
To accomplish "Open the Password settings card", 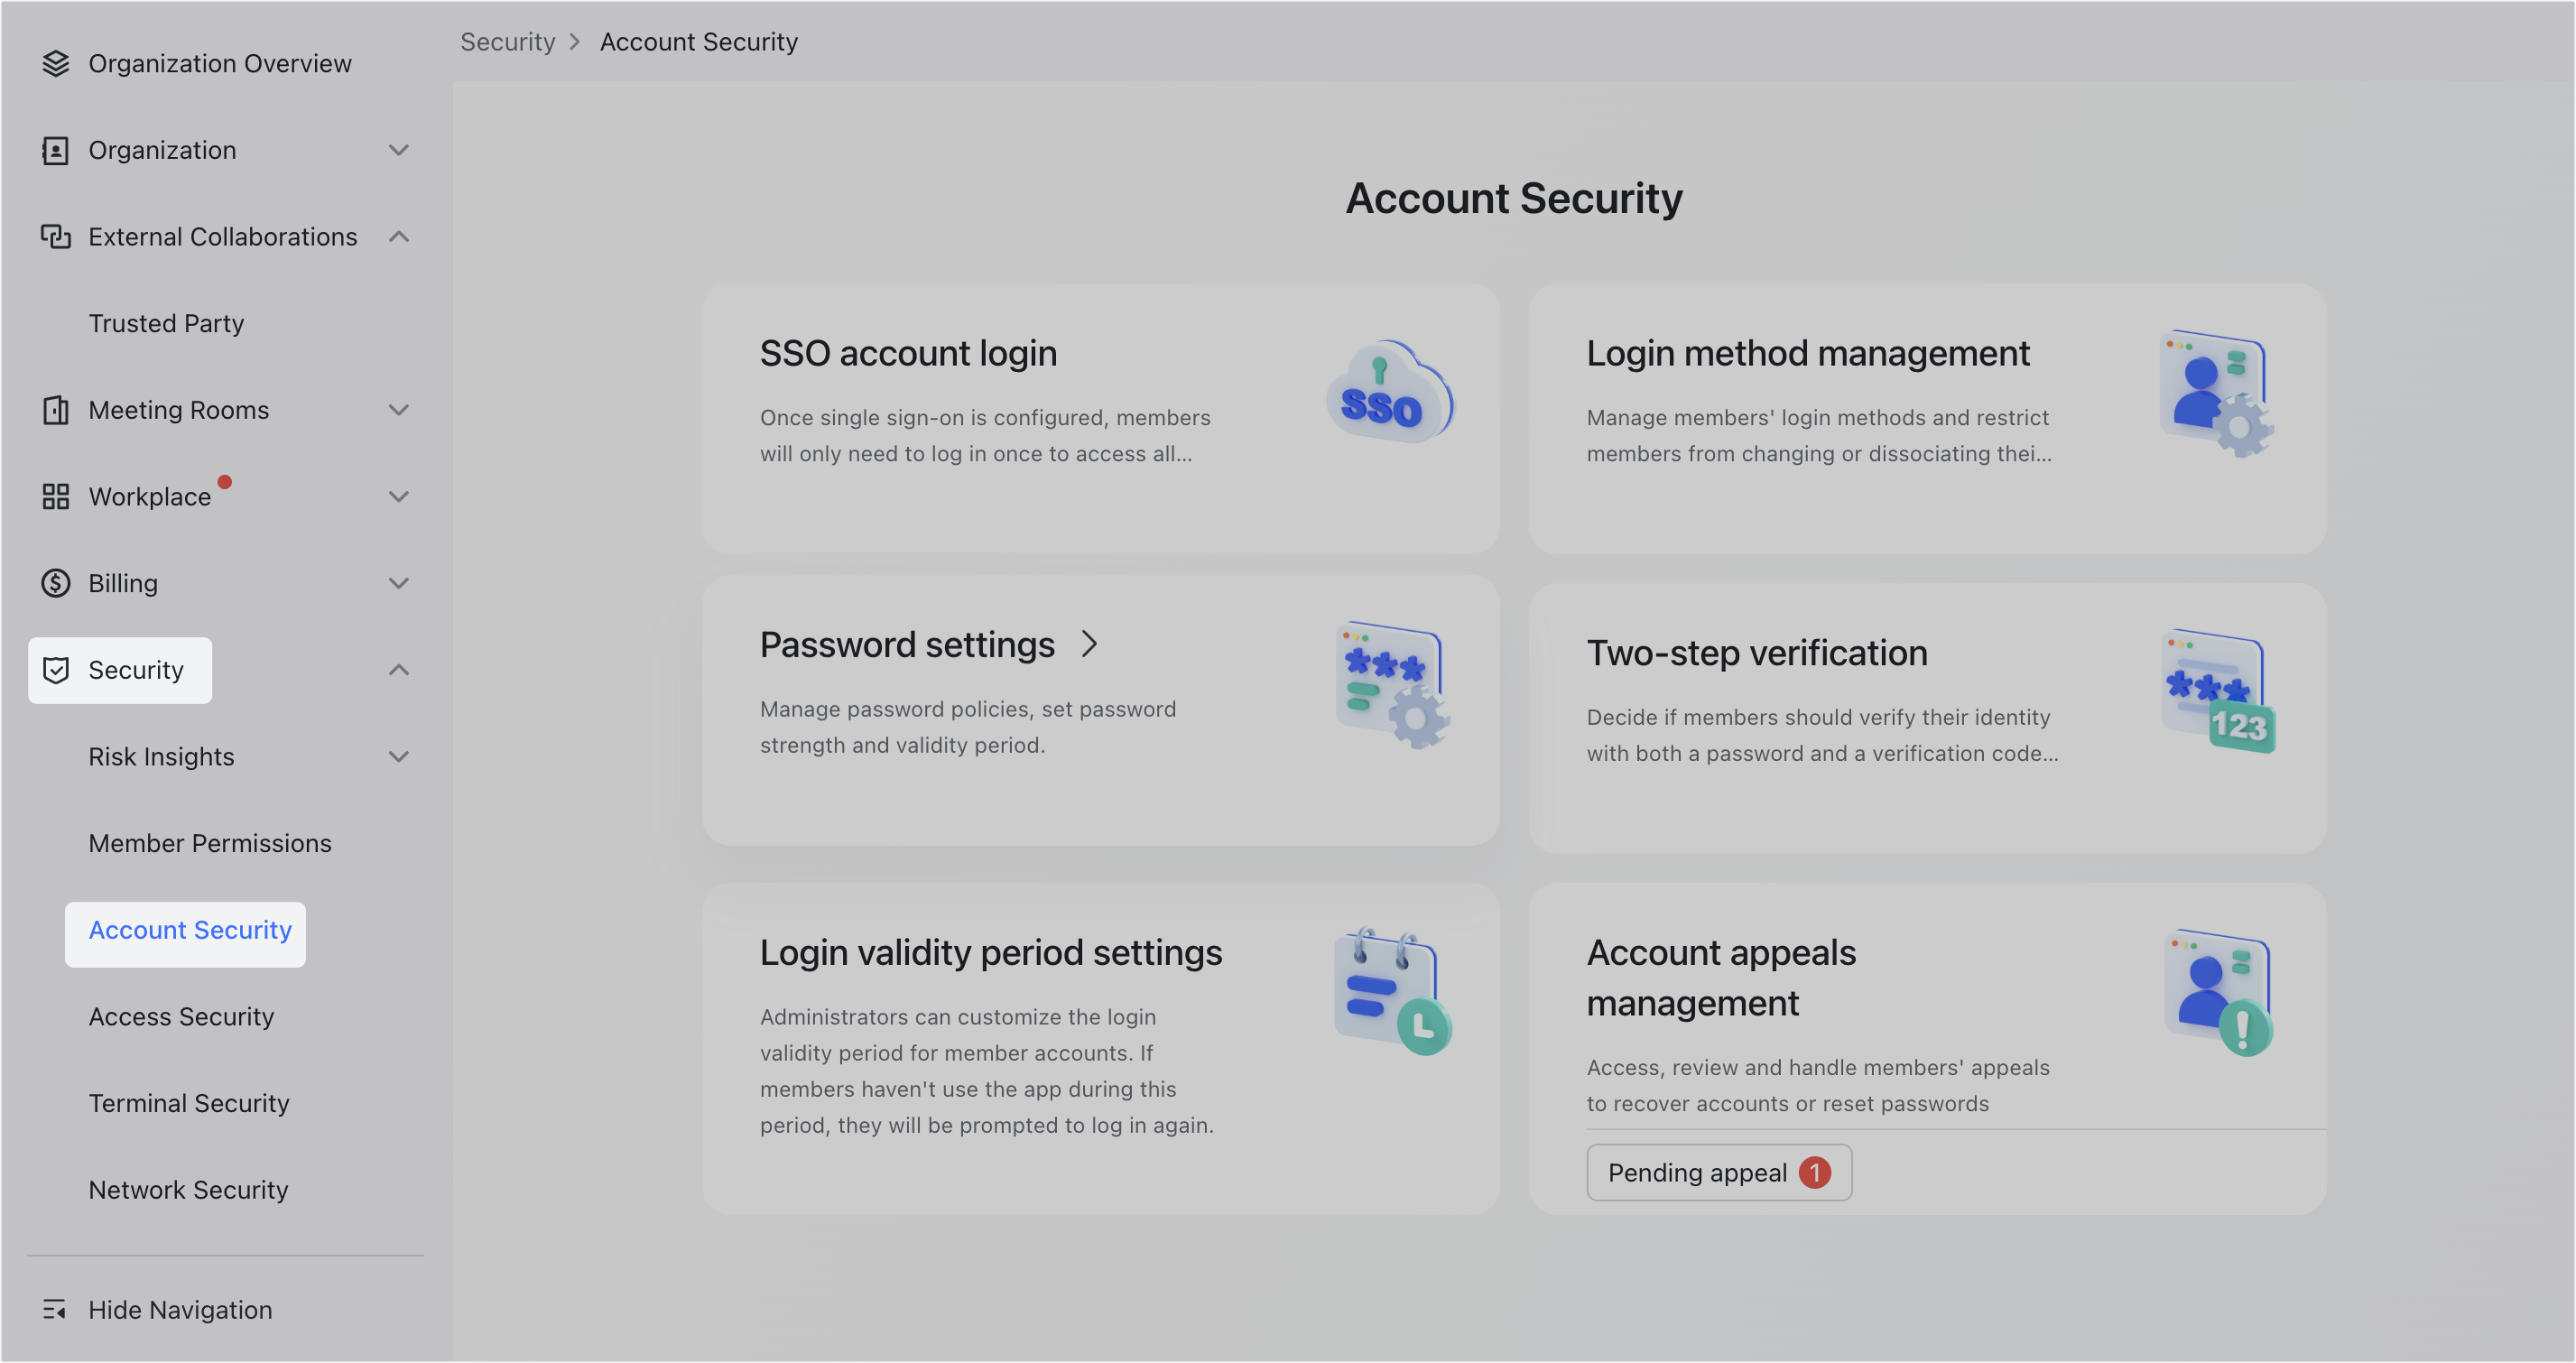I will 1100,710.
